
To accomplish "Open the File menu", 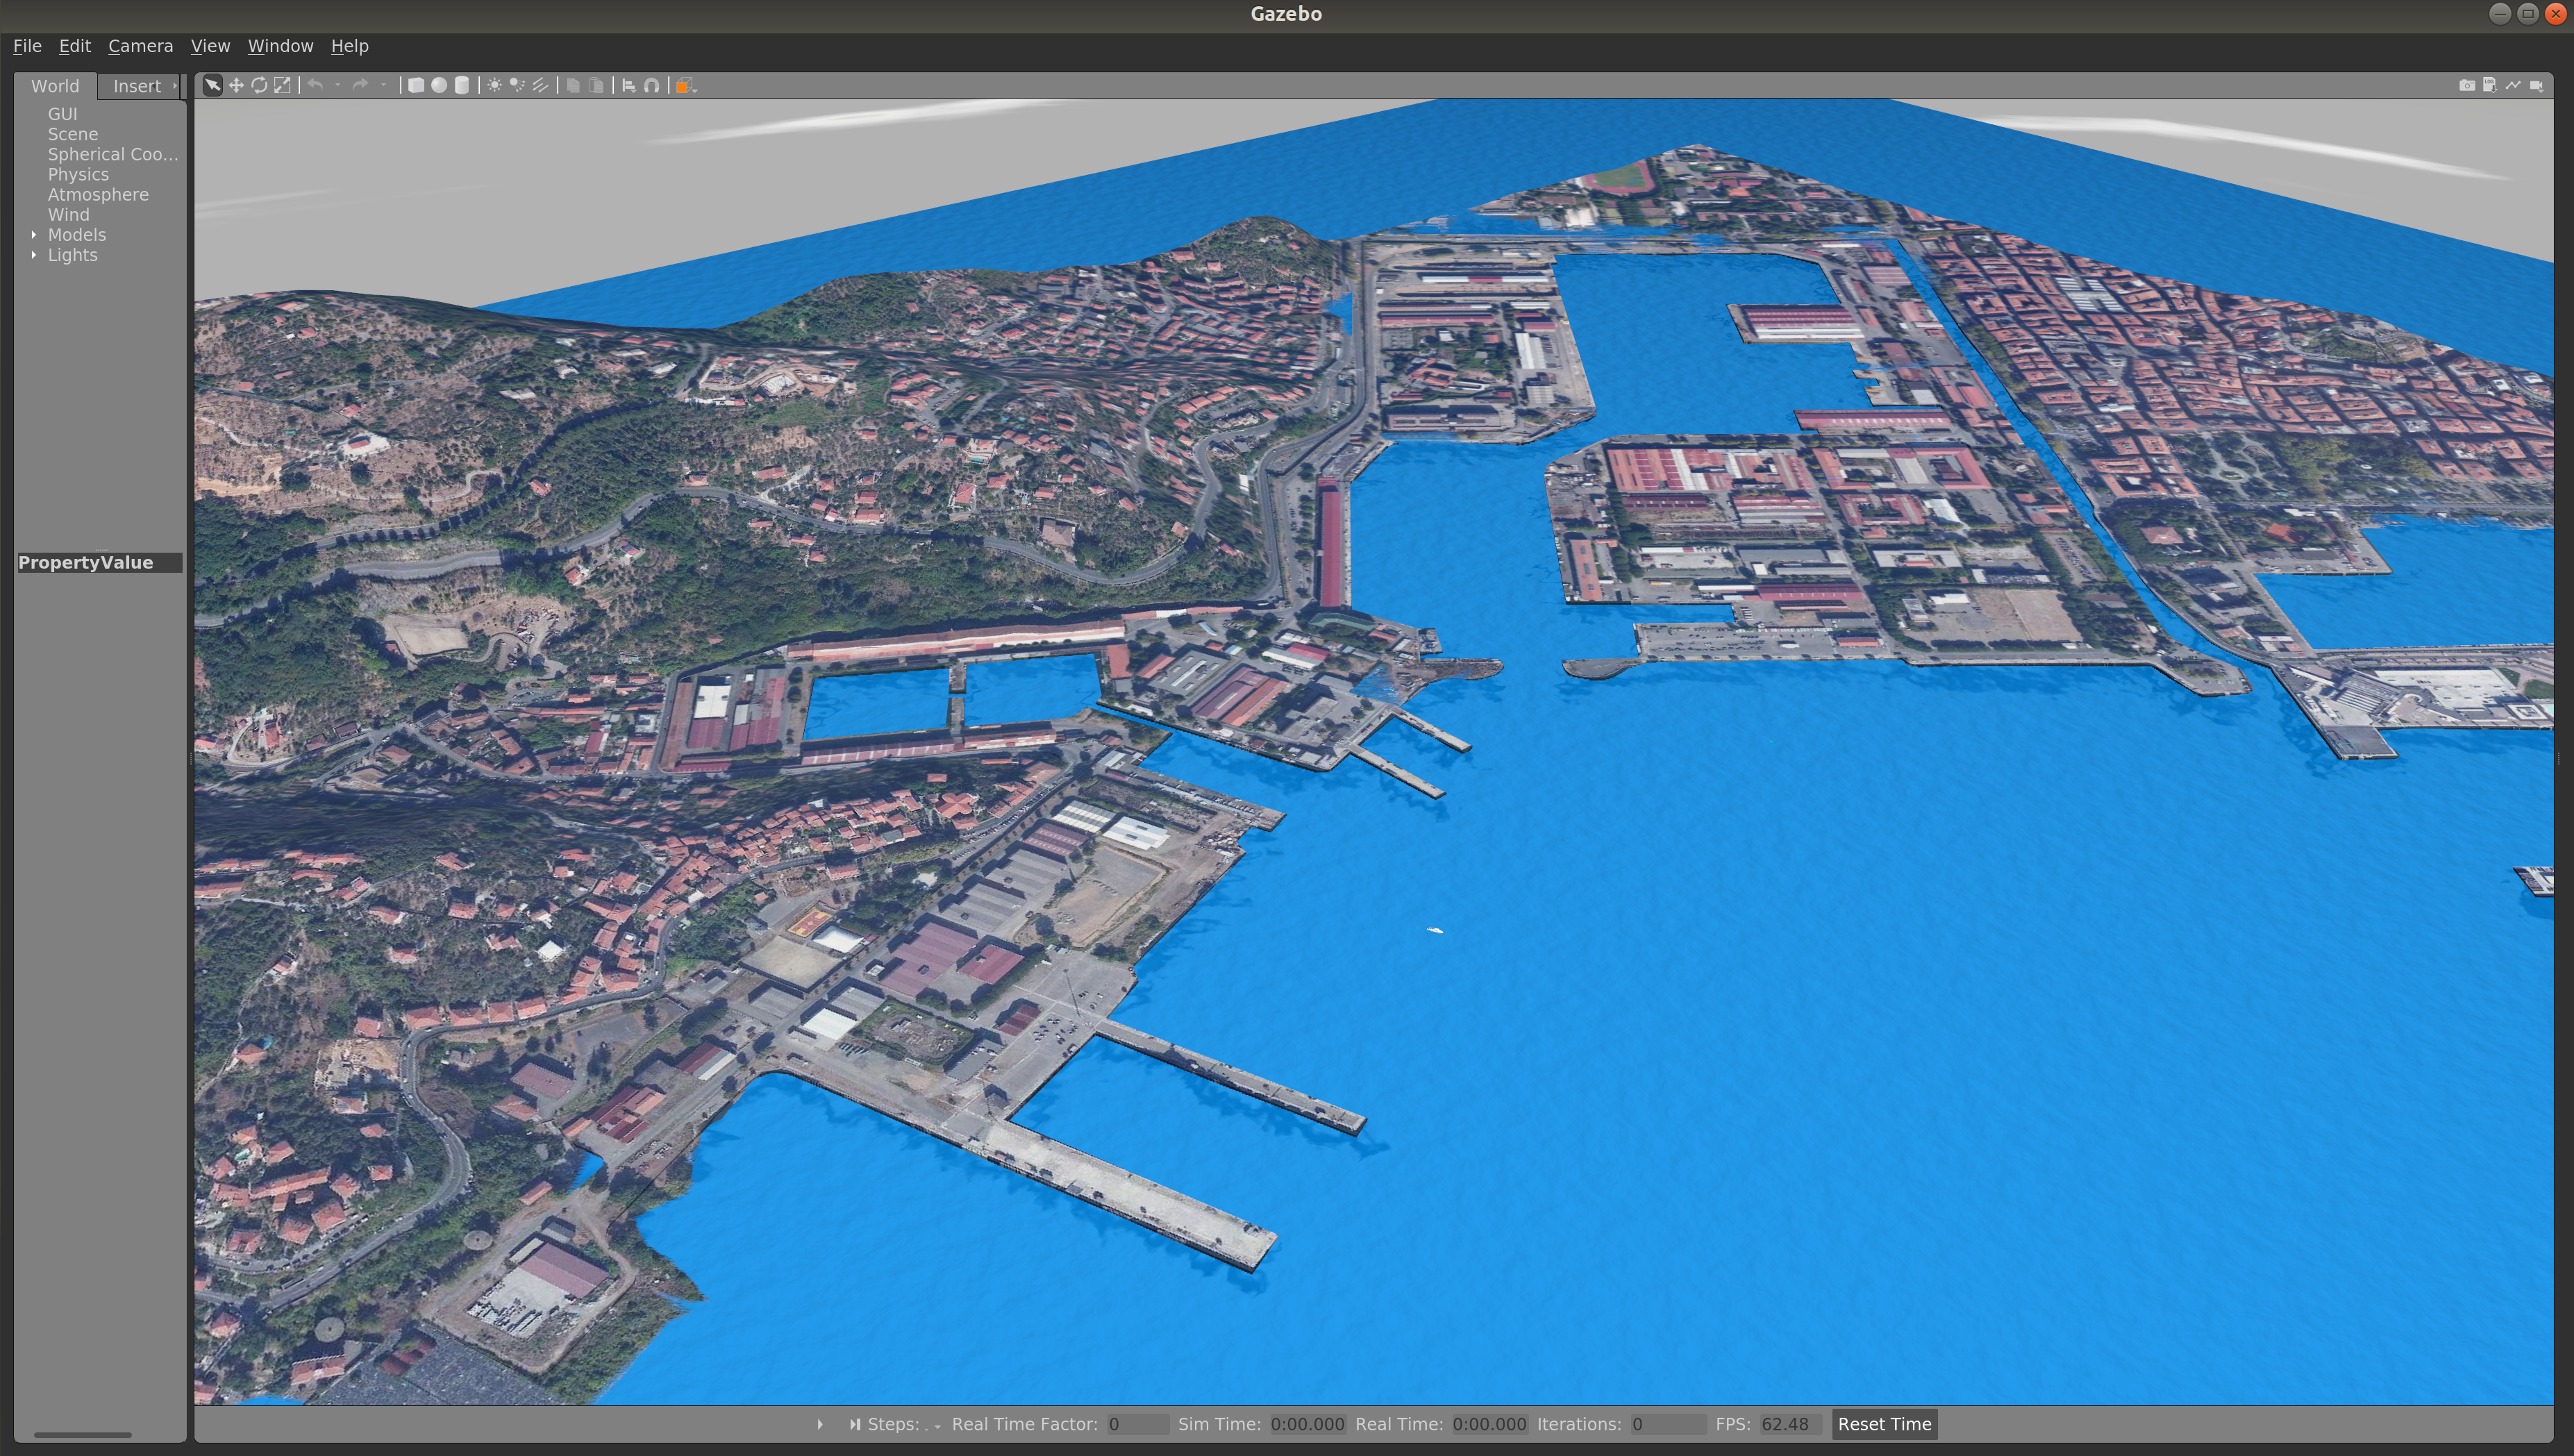I will (27, 46).
